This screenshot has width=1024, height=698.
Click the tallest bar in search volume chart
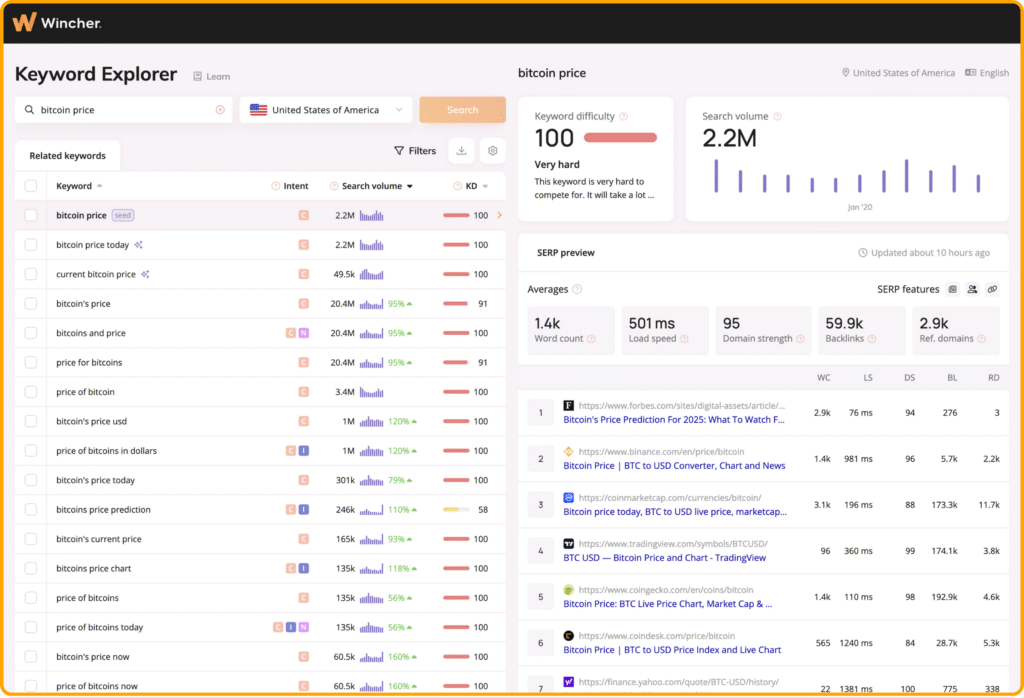(906, 176)
